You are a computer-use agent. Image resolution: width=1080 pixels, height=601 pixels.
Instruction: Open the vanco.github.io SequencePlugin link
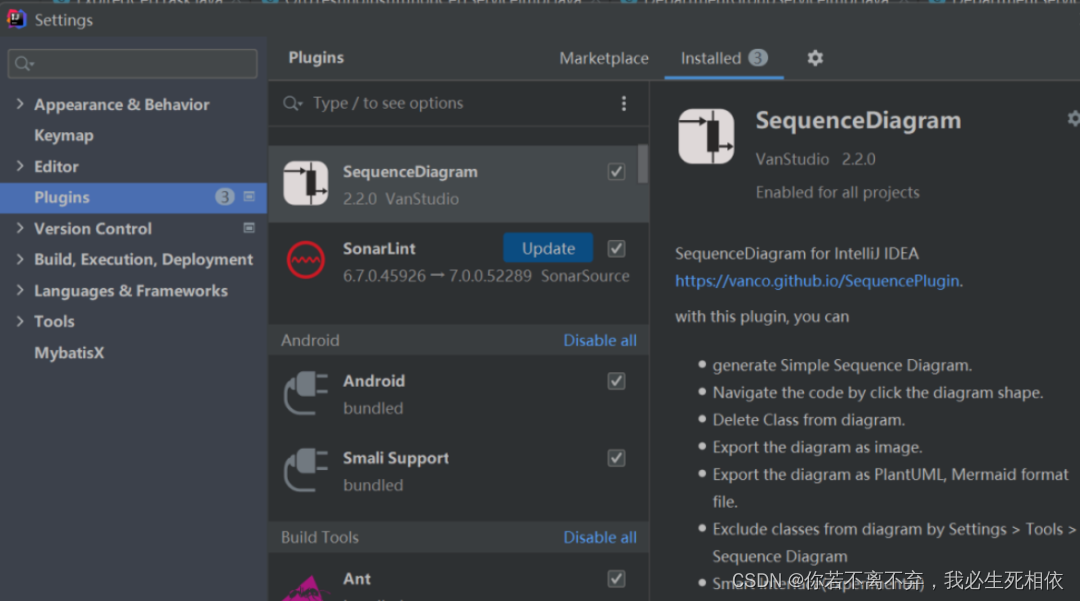tap(817, 281)
